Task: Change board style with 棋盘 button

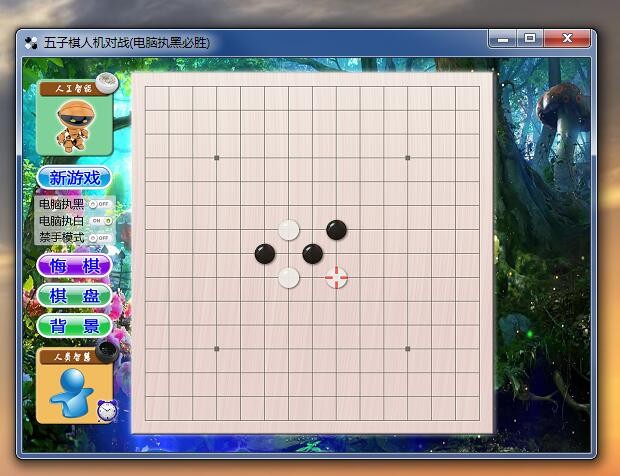Action: (x=74, y=296)
